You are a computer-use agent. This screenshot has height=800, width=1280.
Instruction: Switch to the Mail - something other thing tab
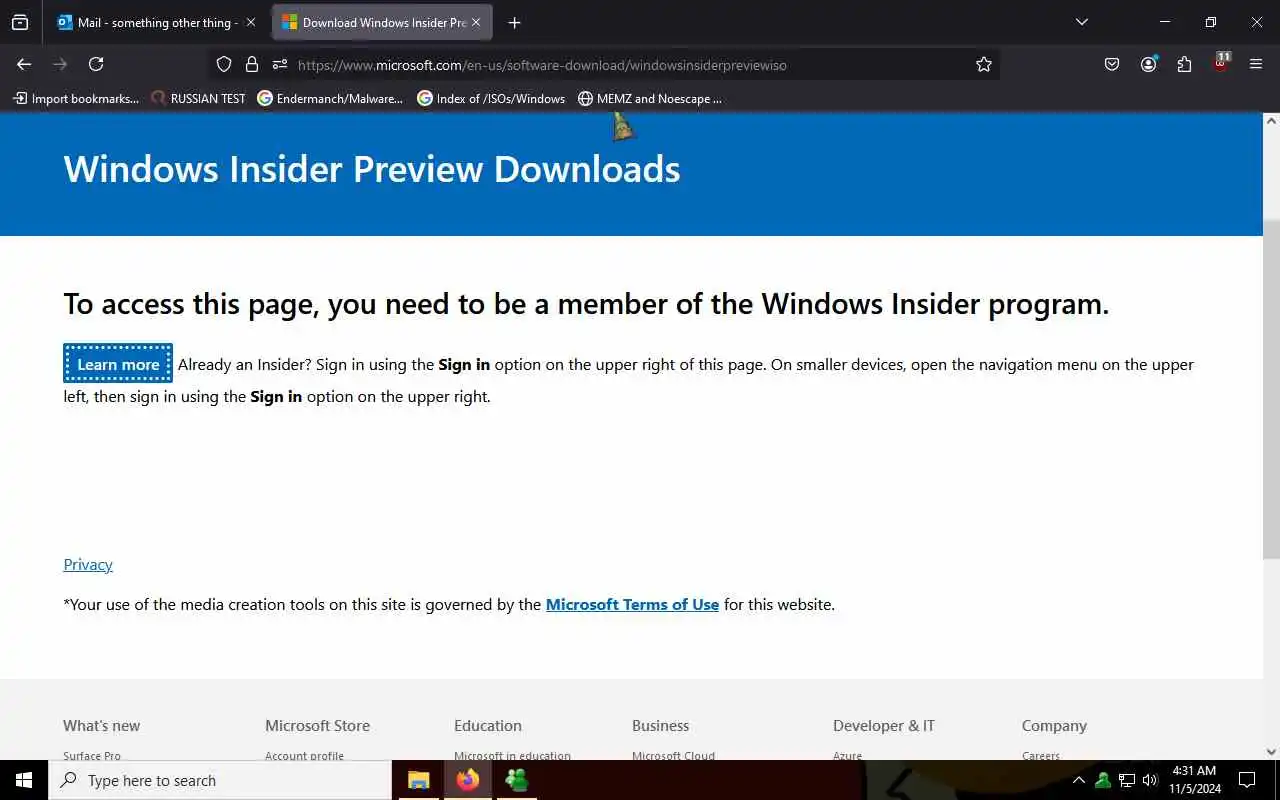click(156, 22)
